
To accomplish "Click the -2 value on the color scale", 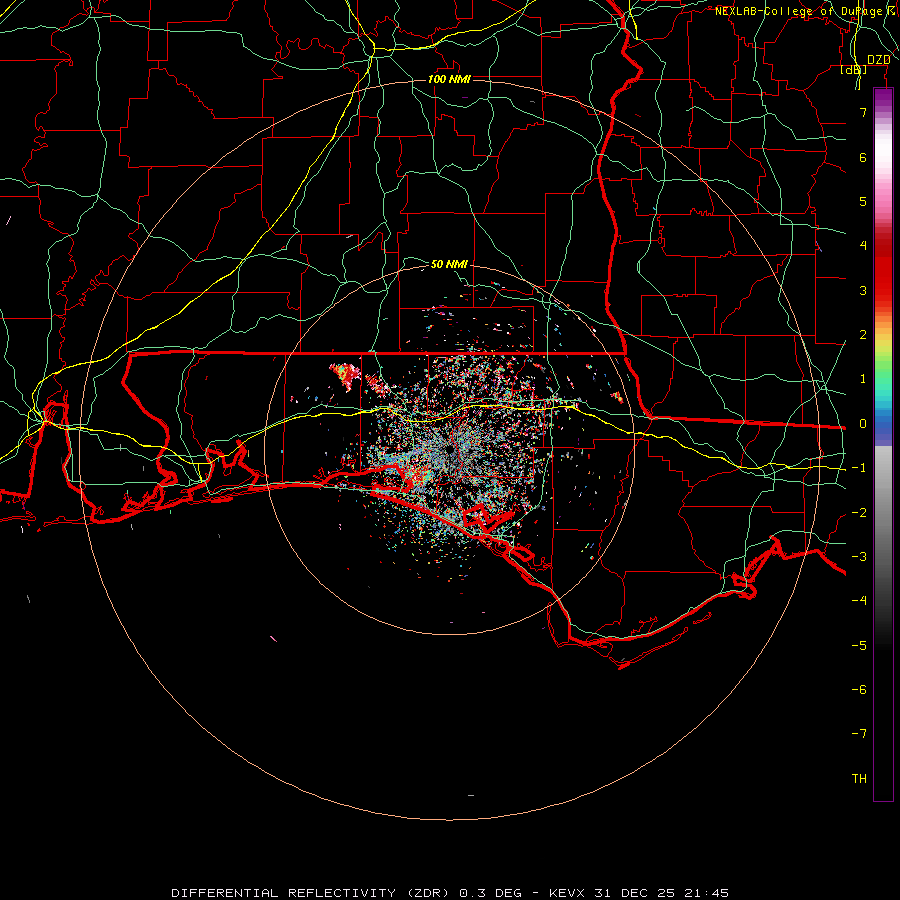I will (x=859, y=513).
